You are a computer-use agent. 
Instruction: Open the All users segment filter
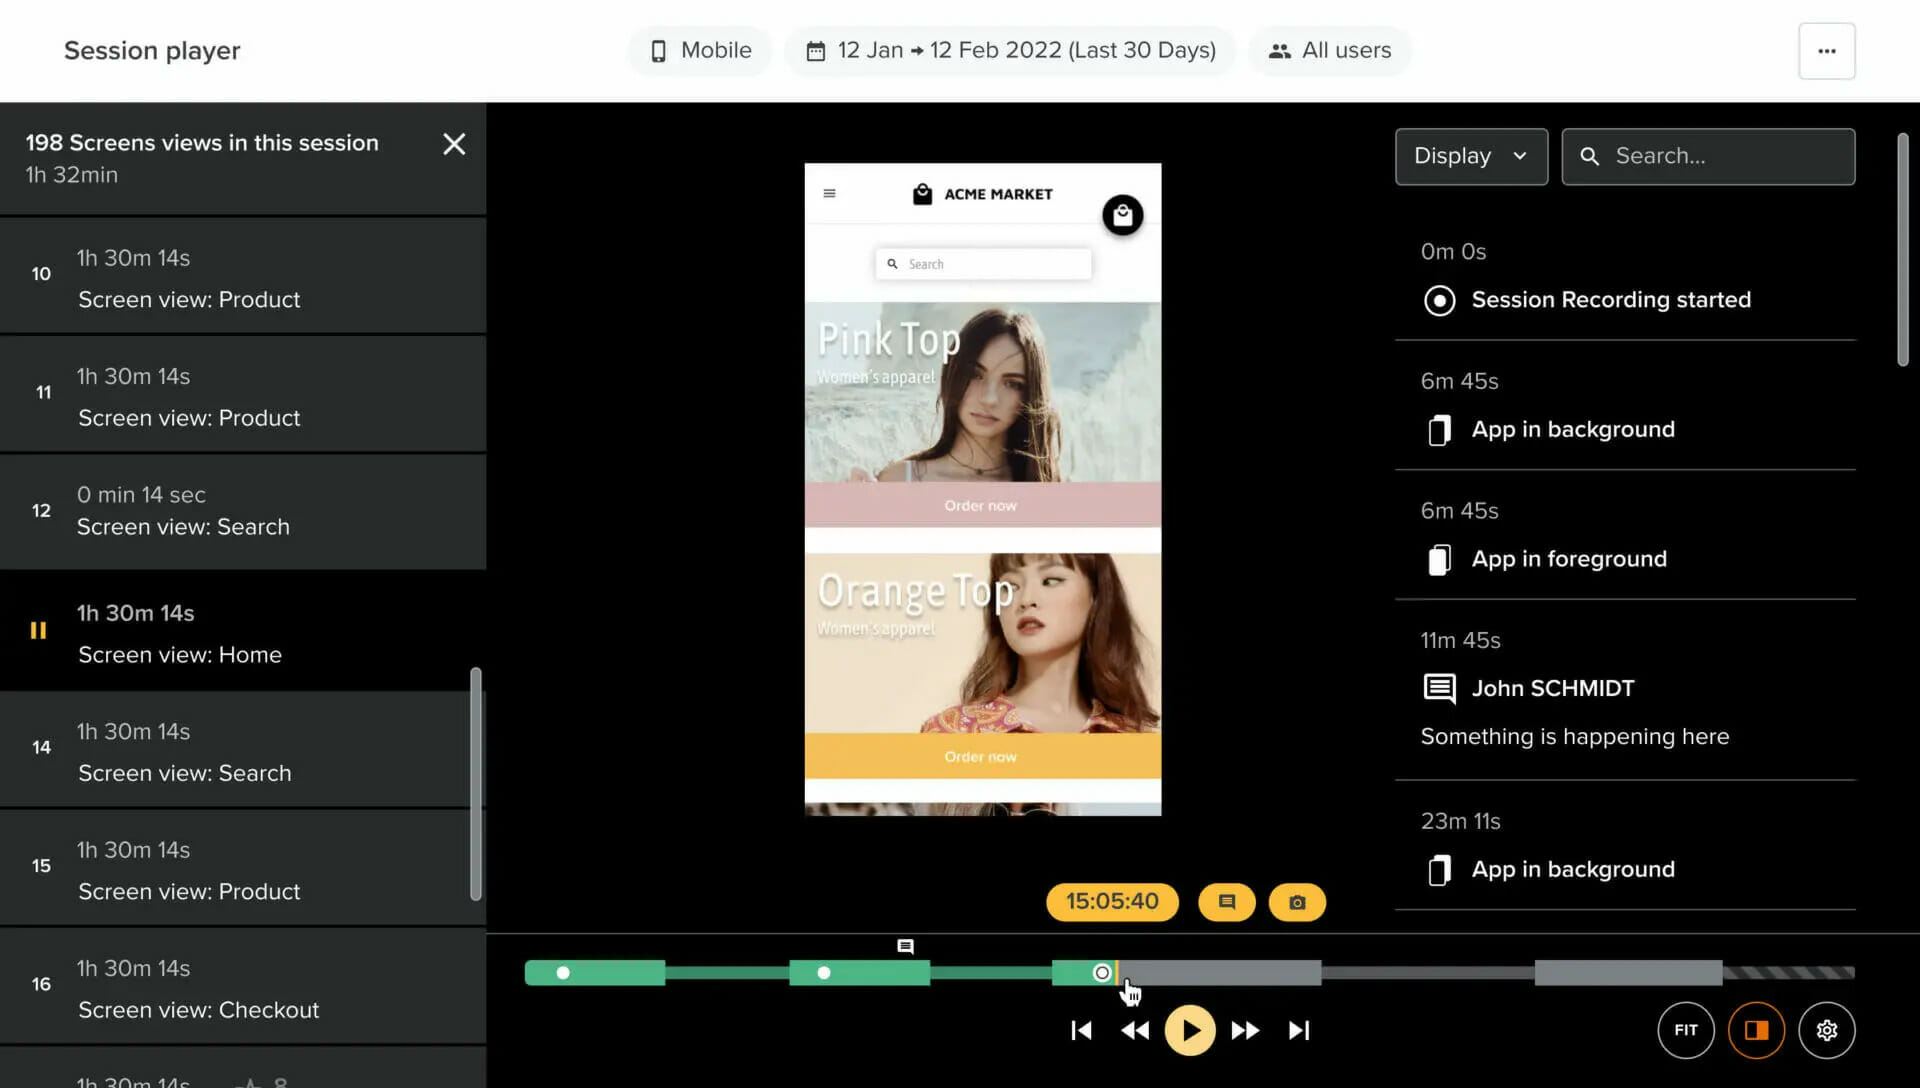coord(1330,50)
